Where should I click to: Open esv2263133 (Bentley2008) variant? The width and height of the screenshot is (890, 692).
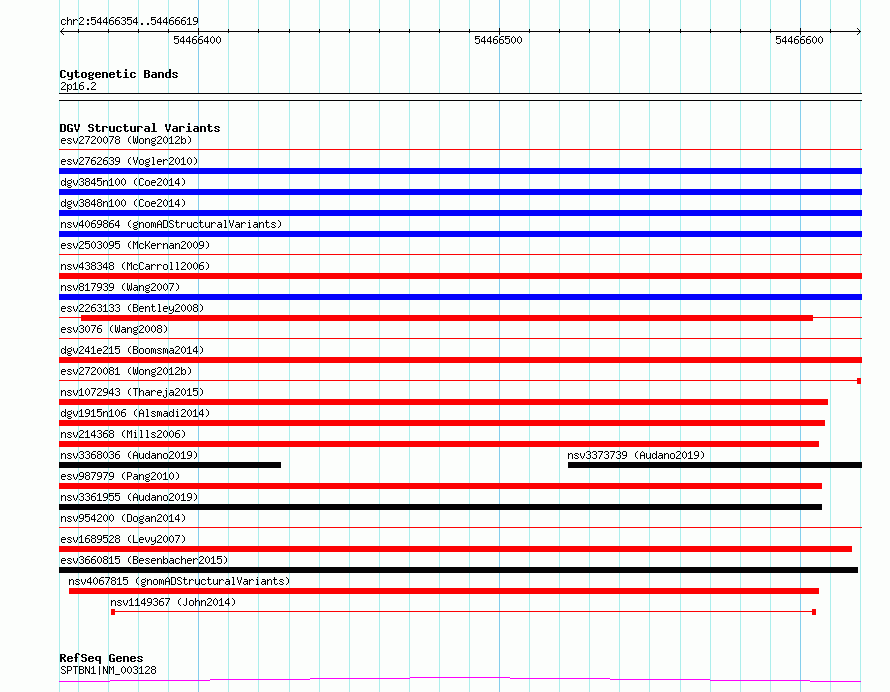tap(132, 308)
